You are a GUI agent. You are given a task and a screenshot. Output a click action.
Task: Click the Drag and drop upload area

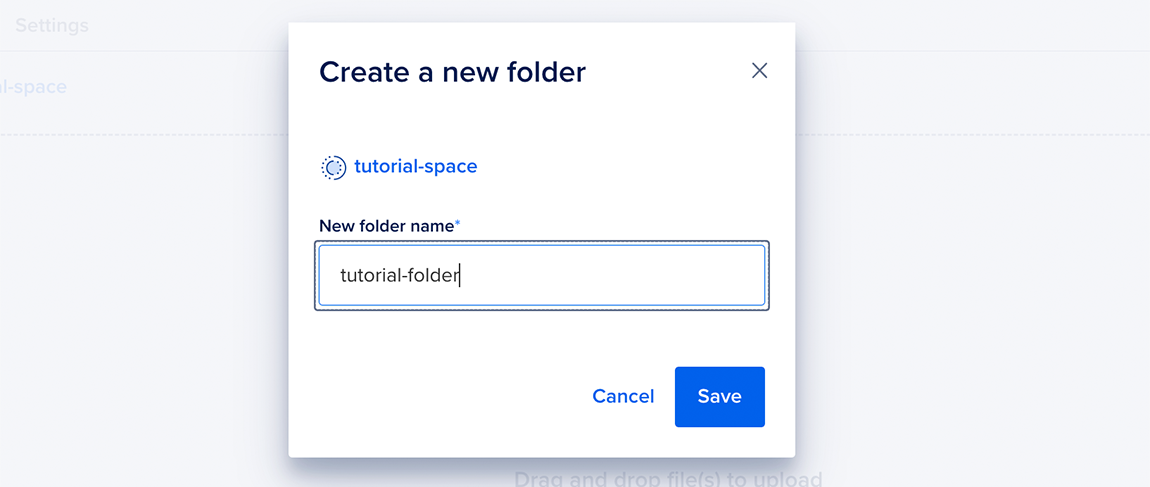tap(667, 480)
